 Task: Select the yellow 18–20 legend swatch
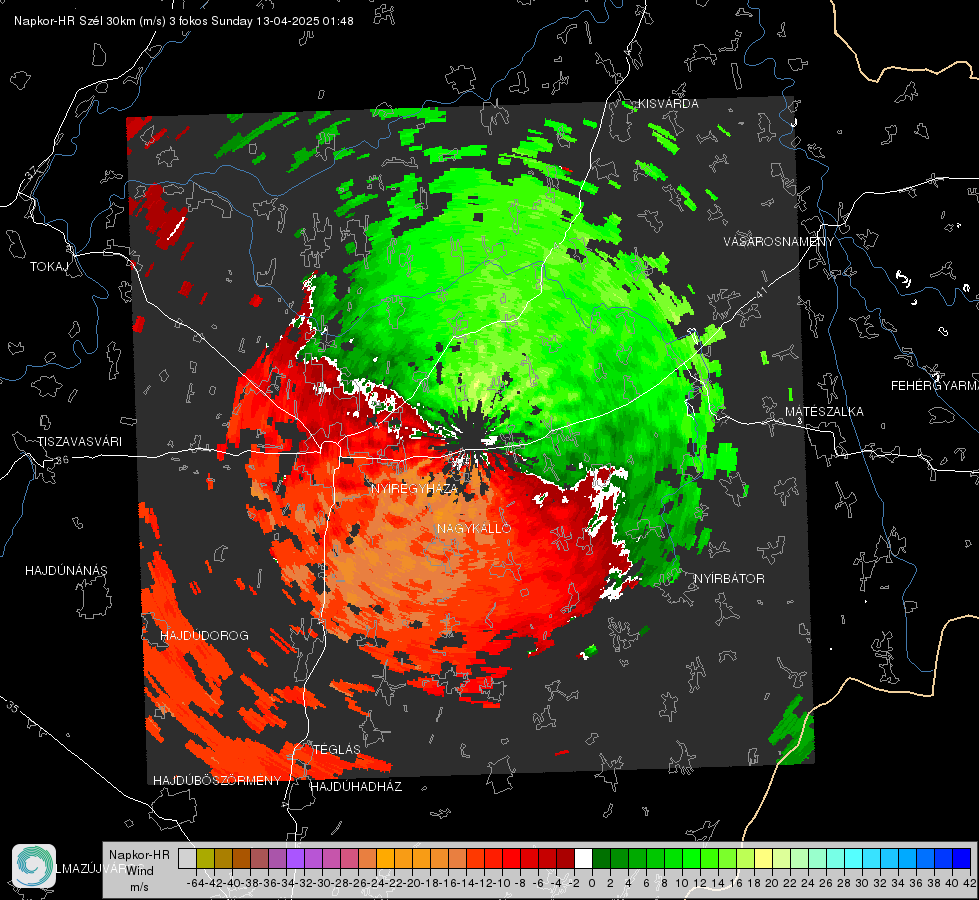pyautogui.click(x=764, y=858)
